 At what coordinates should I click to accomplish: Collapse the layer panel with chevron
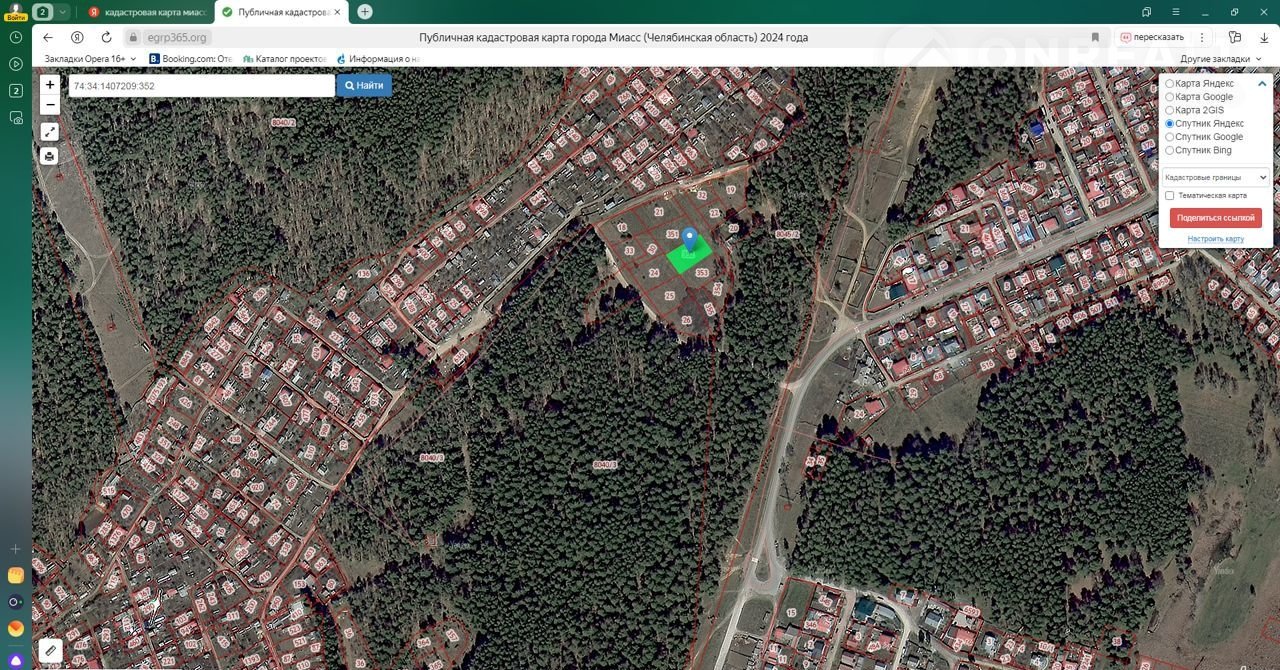tap(1262, 84)
